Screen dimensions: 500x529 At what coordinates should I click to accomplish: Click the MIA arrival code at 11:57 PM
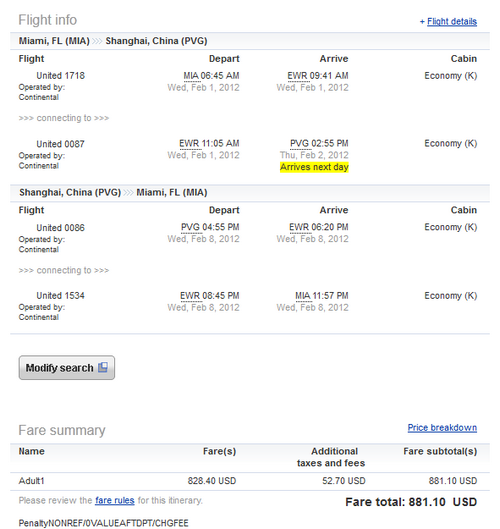point(303,296)
